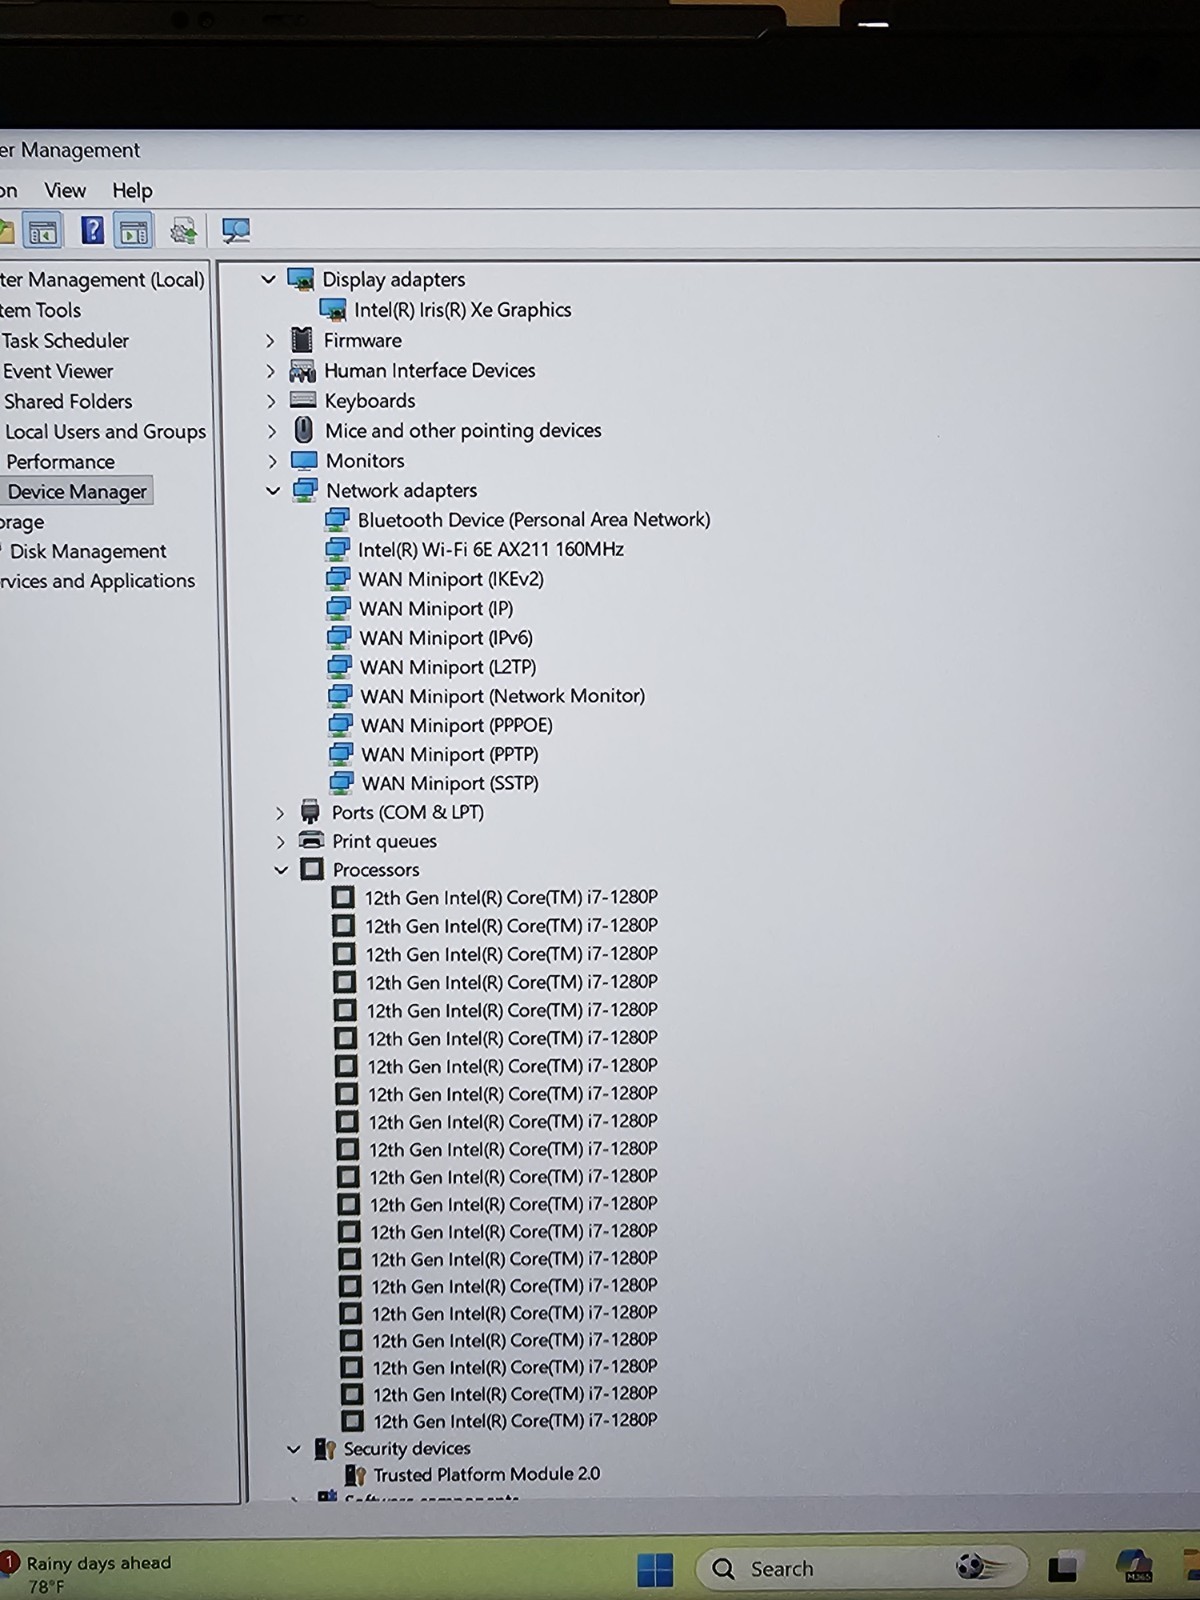The image size is (1200, 1600).
Task: Select Performance in the console tree
Action: click(60, 462)
